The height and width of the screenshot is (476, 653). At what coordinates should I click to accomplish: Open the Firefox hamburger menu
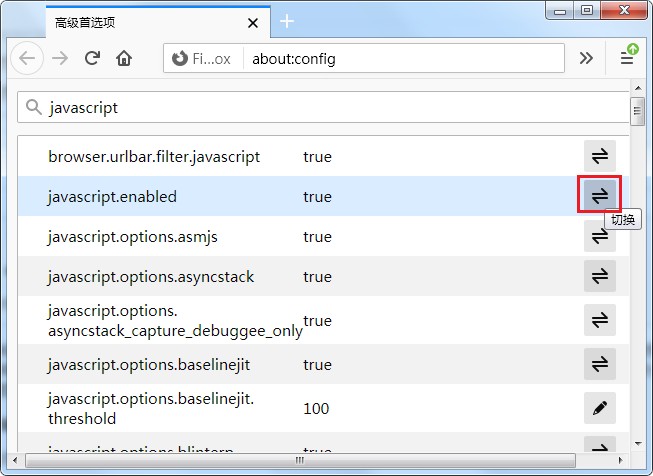point(627,58)
